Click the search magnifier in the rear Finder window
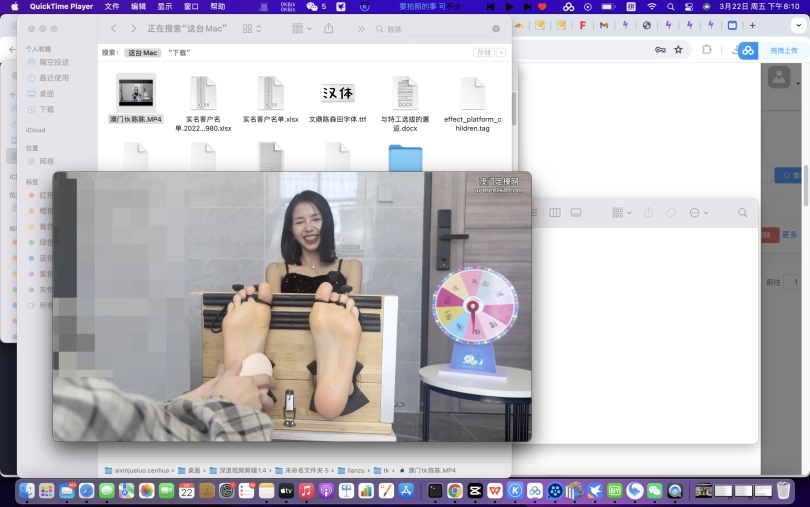 point(742,213)
